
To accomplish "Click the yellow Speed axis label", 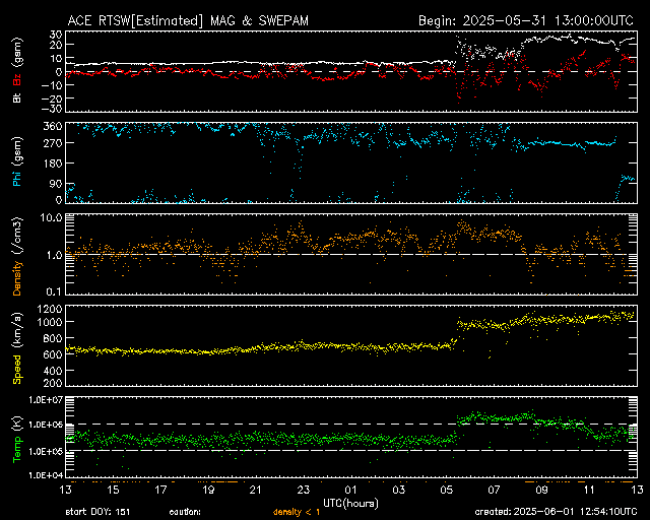I will (x=17, y=369).
